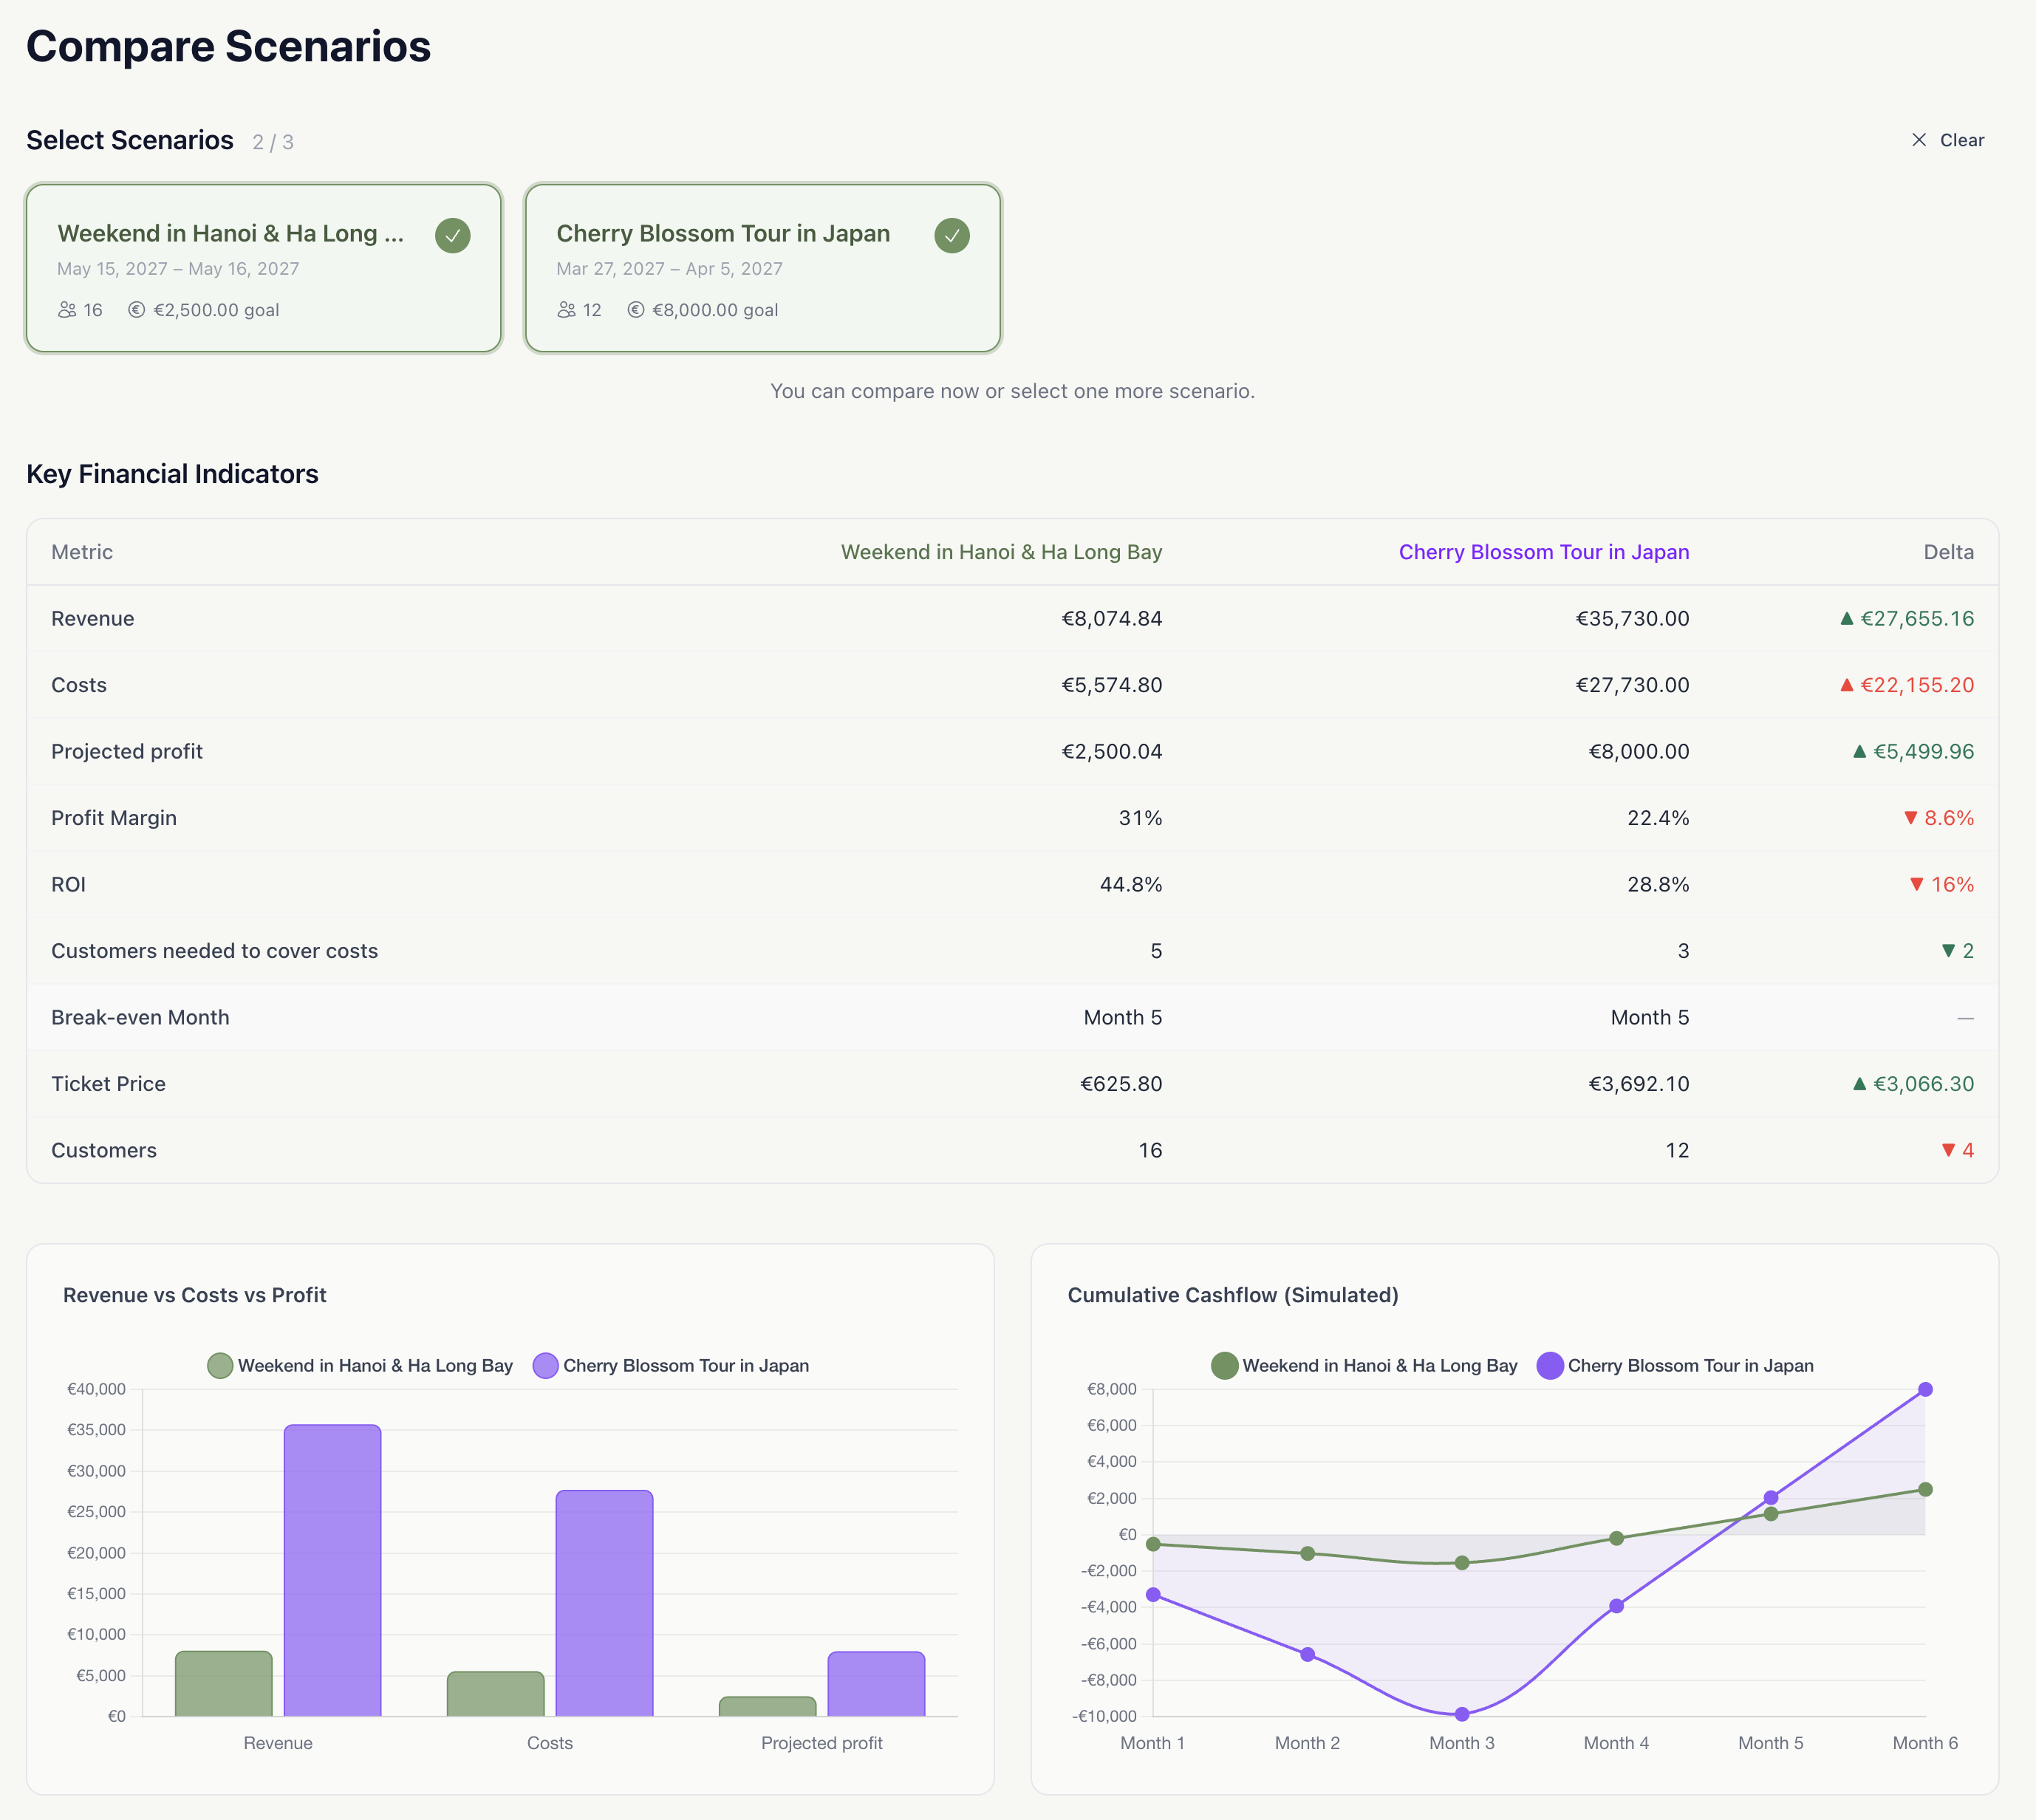2036x1820 pixels.
Task: Click the Clear button text
Action: (x=1961, y=140)
